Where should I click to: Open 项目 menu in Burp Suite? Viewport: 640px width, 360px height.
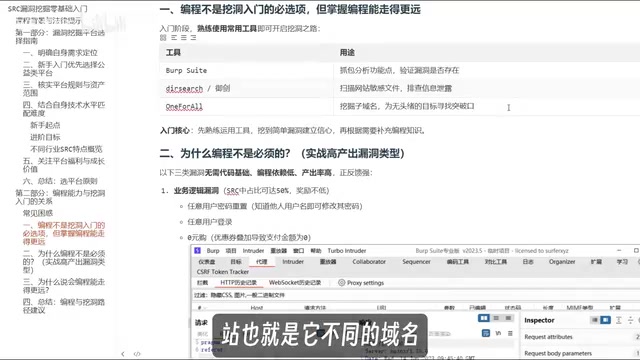[x=231, y=251]
